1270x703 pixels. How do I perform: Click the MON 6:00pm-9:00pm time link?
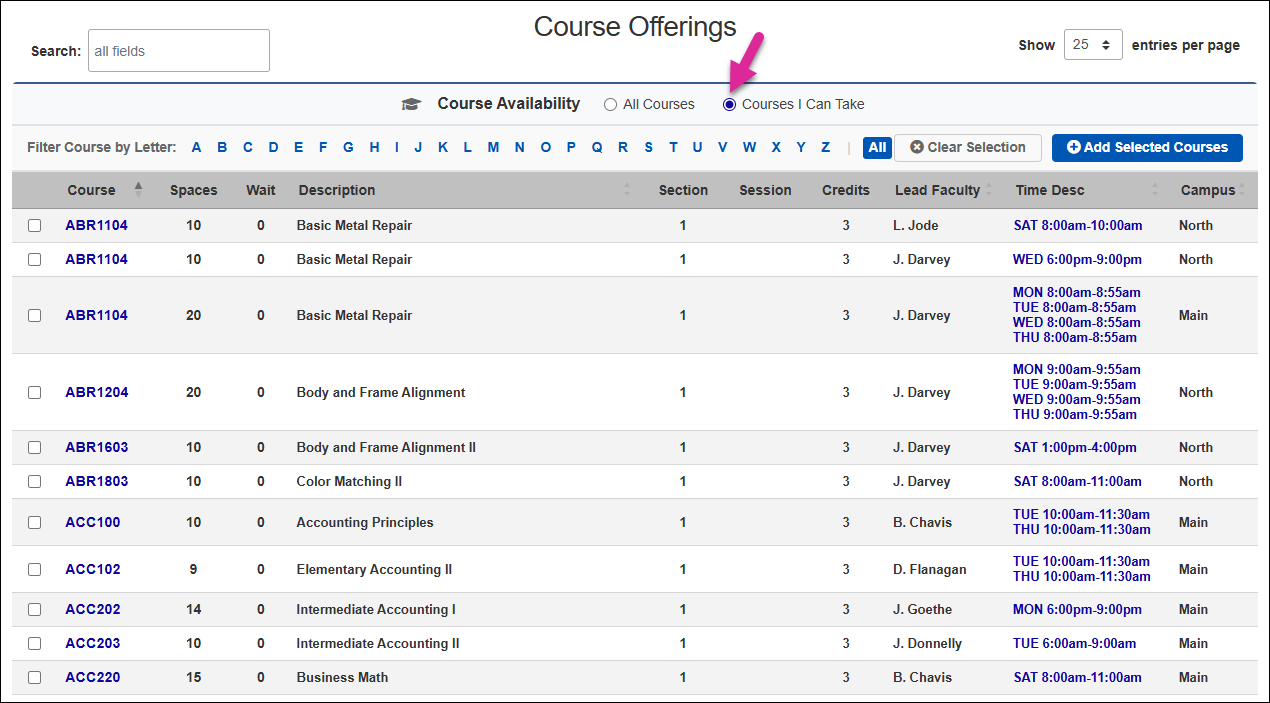pyautogui.click(x=1077, y=609)
